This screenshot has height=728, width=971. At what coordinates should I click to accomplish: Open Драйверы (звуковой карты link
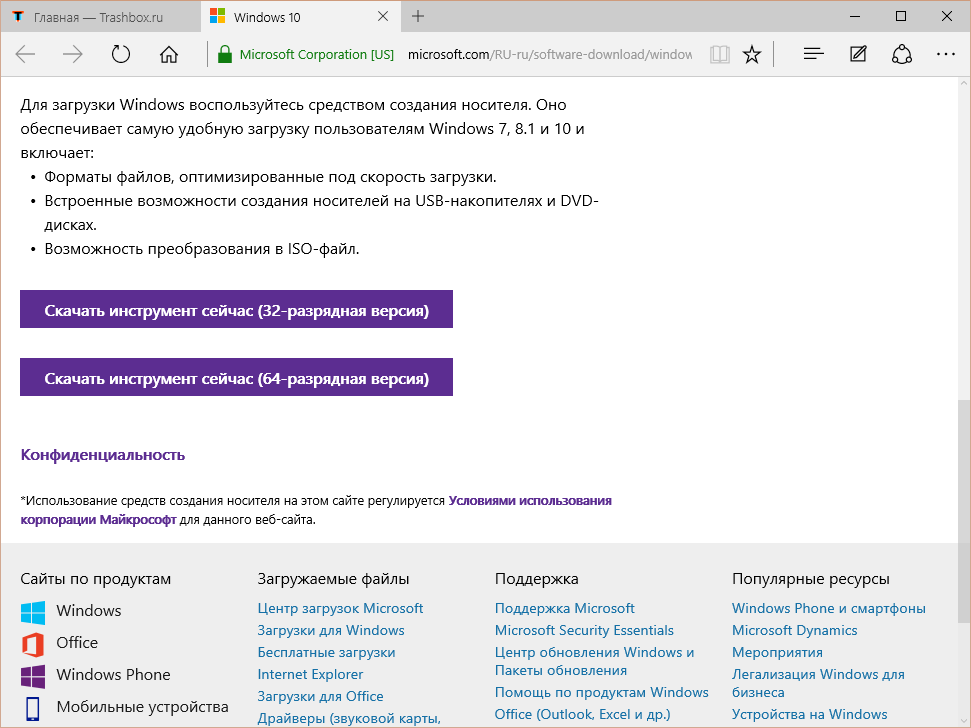pos(349,719)
